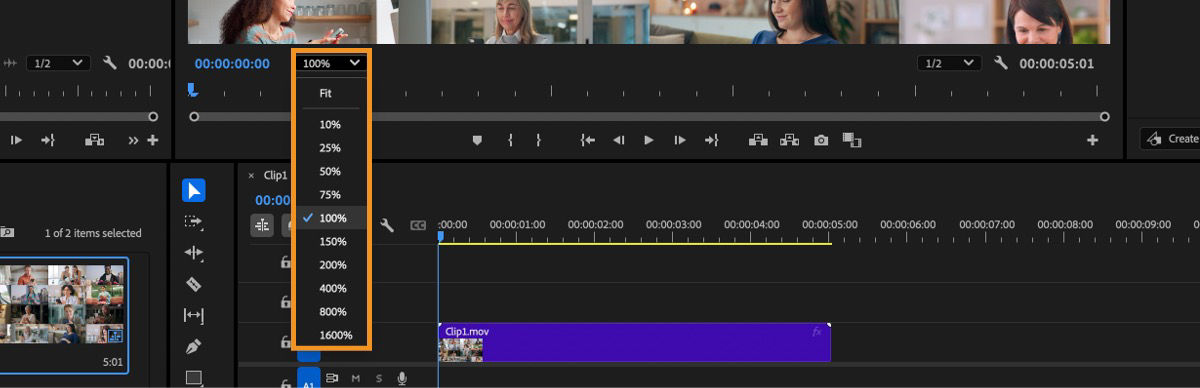Click the Lift button
Screen dimensions: 1200x388
(758, 140)
